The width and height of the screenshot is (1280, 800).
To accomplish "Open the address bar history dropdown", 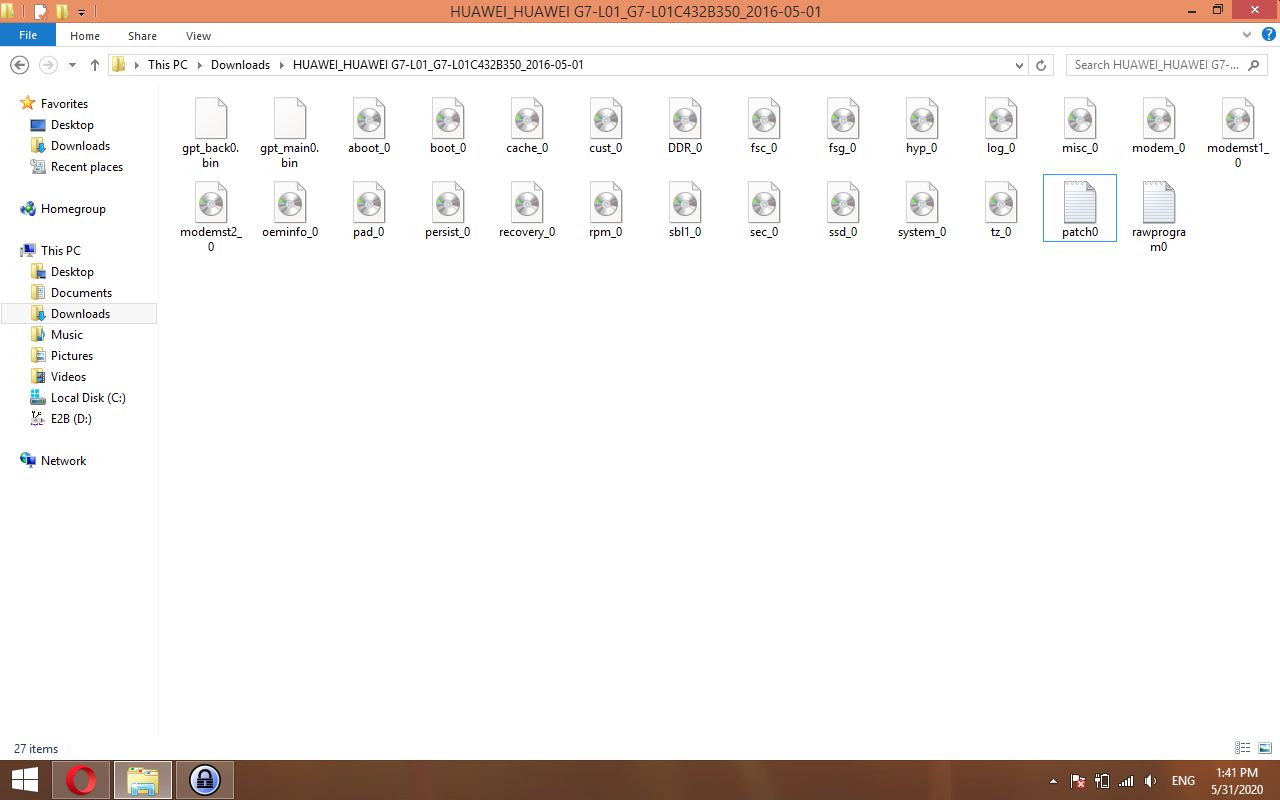I will pyautogui.click(x=1019, y=65).
